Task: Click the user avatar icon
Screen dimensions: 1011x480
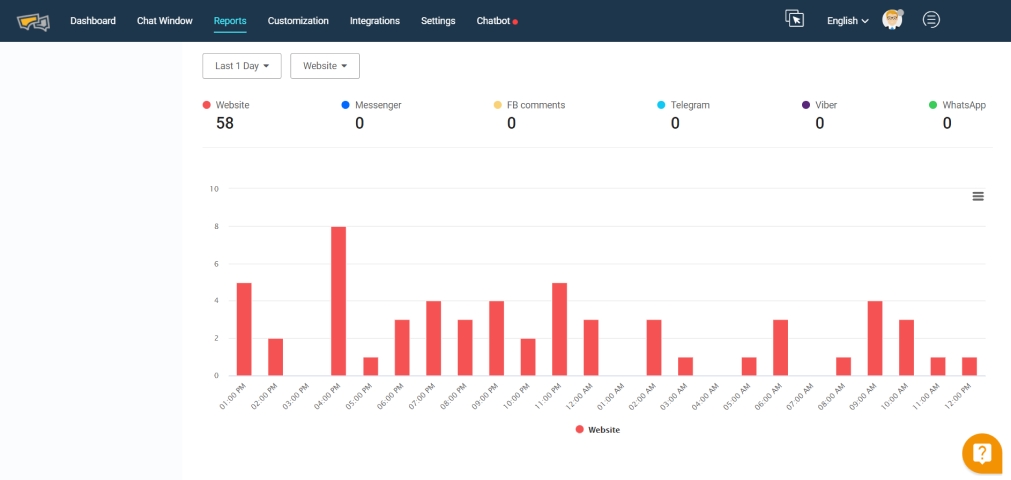Action: click(x=893, y=20)
